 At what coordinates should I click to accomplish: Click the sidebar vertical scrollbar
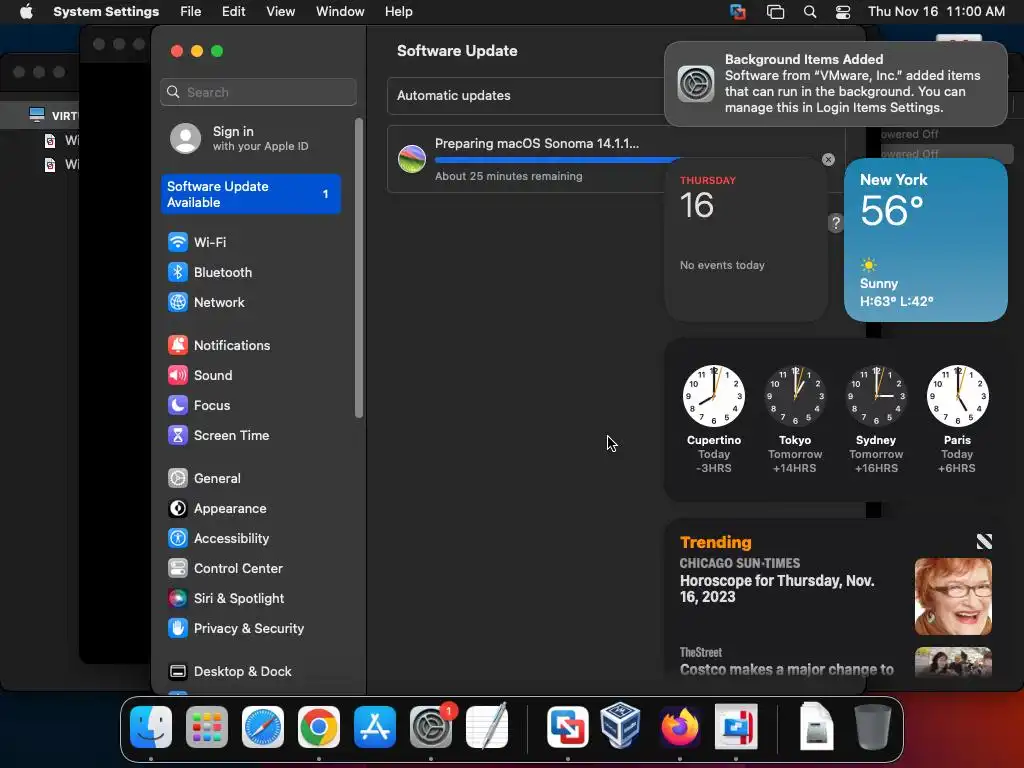click(359, 268)
